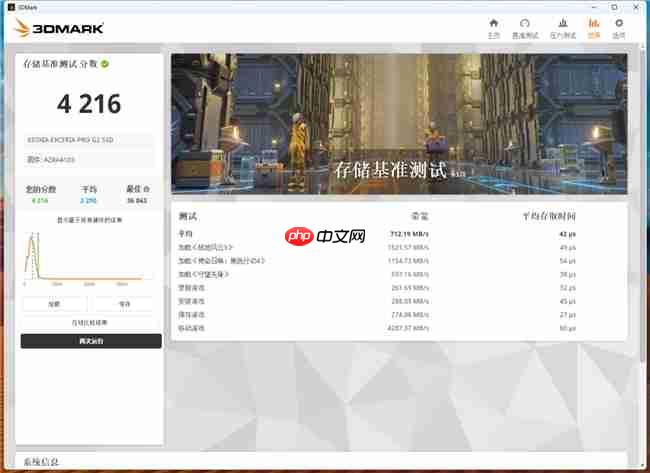Click the 加载 (Load) button
This screenshot has height=473, width=650.
click(x=54, y=304)
